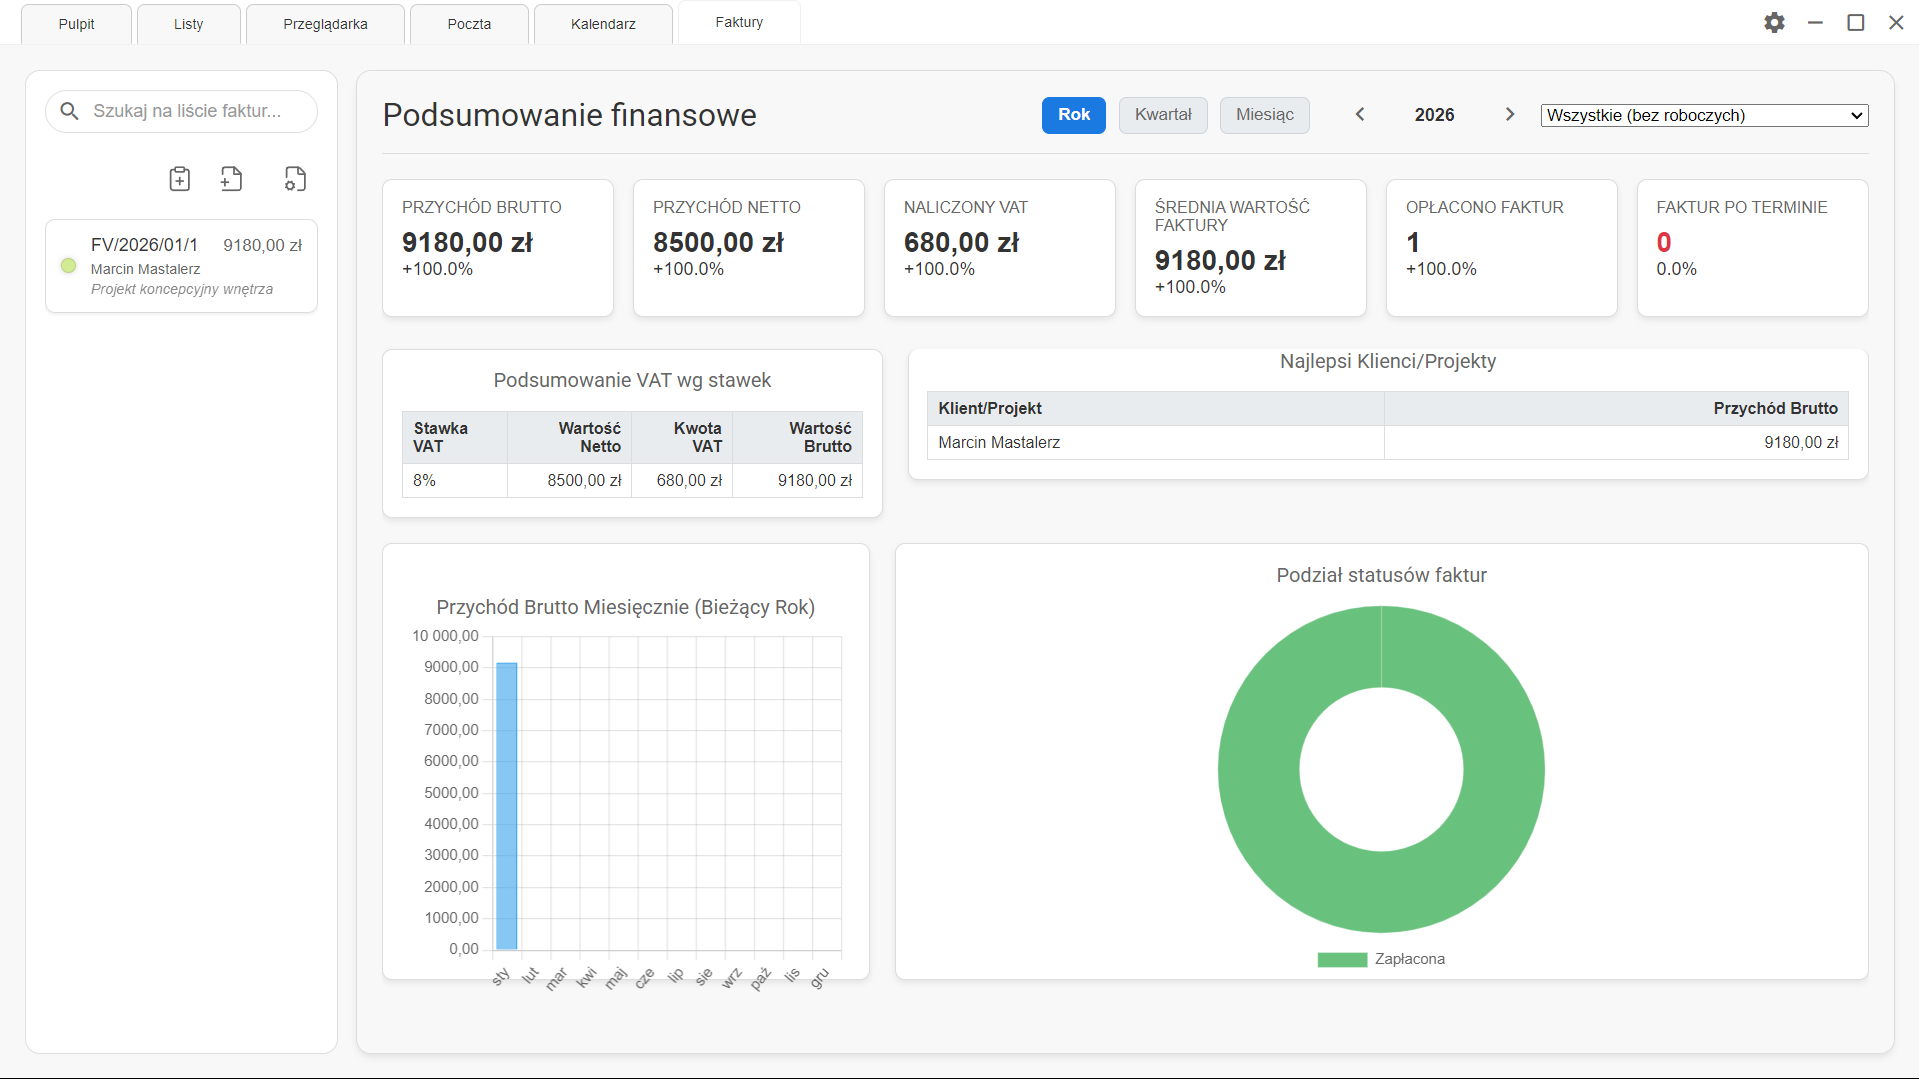The height and width of the screenshot is (1079, 1919).
Task: Open application settings gear icon
Action: pos(1774,23)
